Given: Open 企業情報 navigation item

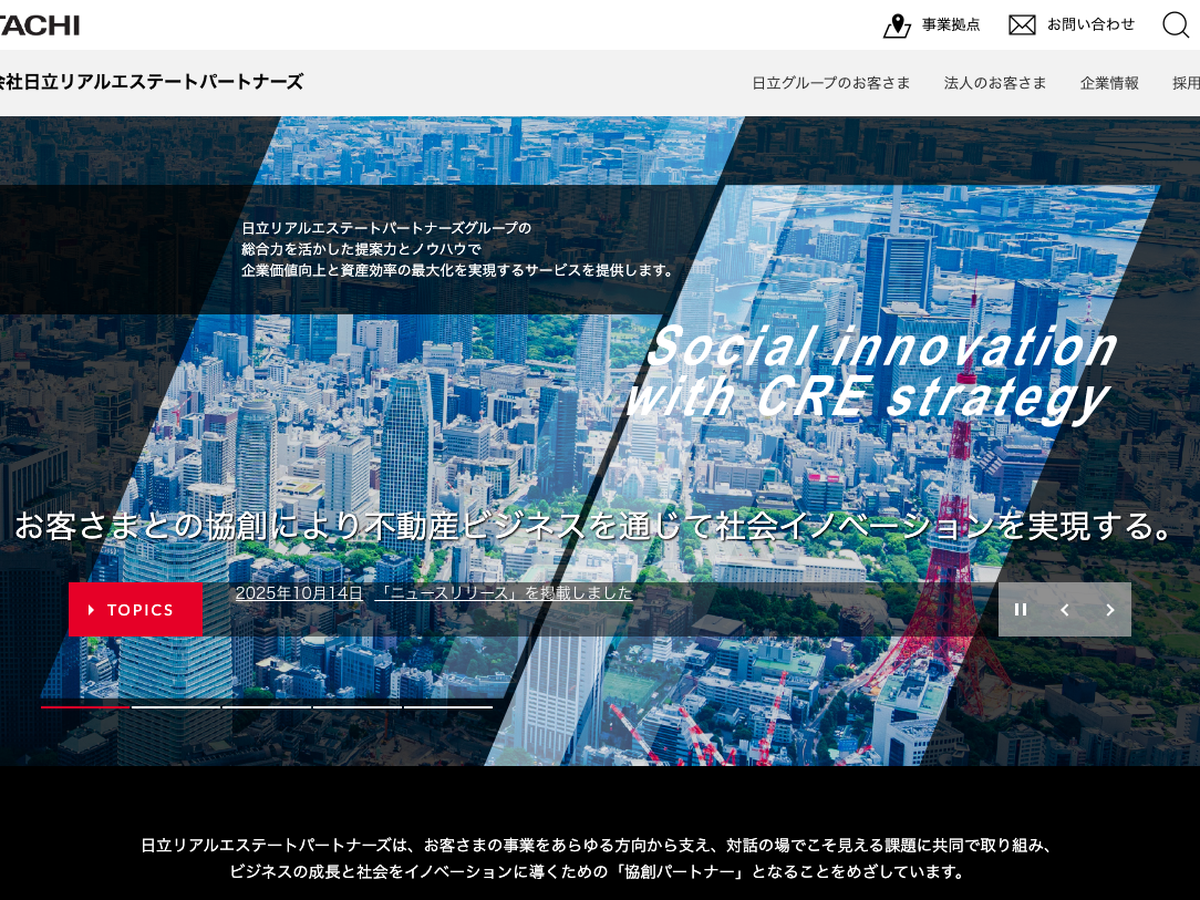Looking at the screenshot, I should (1109, 83).
